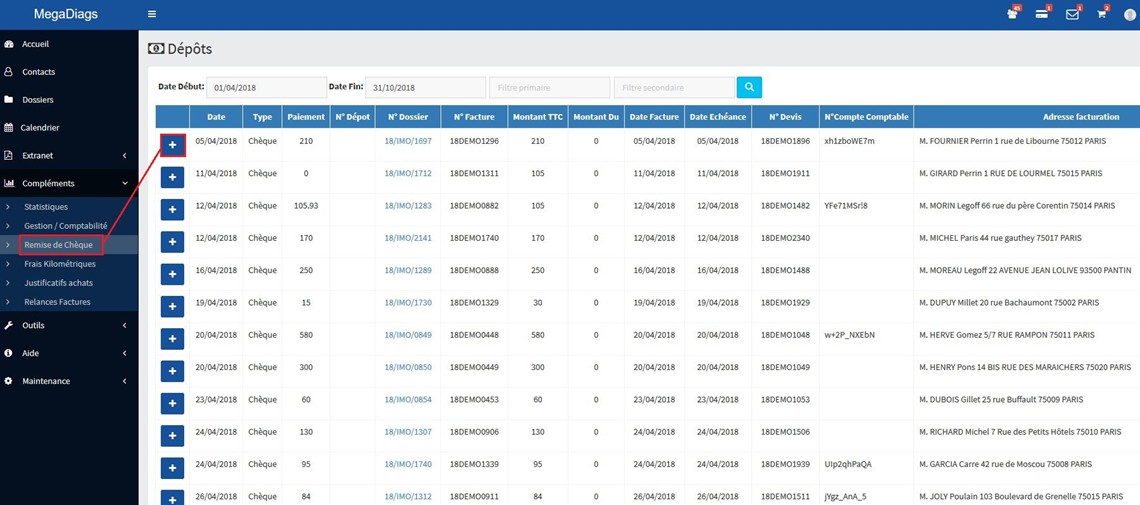
Task: Open the credit card notification icon
Action: (x=1041, y=15)
